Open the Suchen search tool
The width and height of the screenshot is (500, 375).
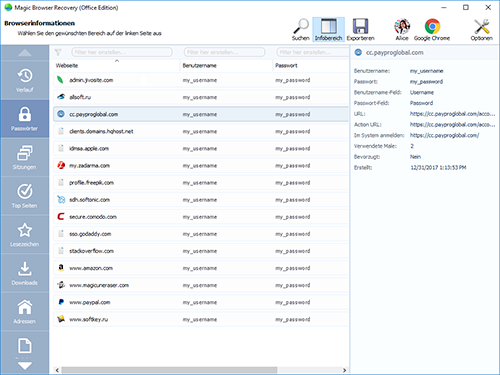coord(301,30)
